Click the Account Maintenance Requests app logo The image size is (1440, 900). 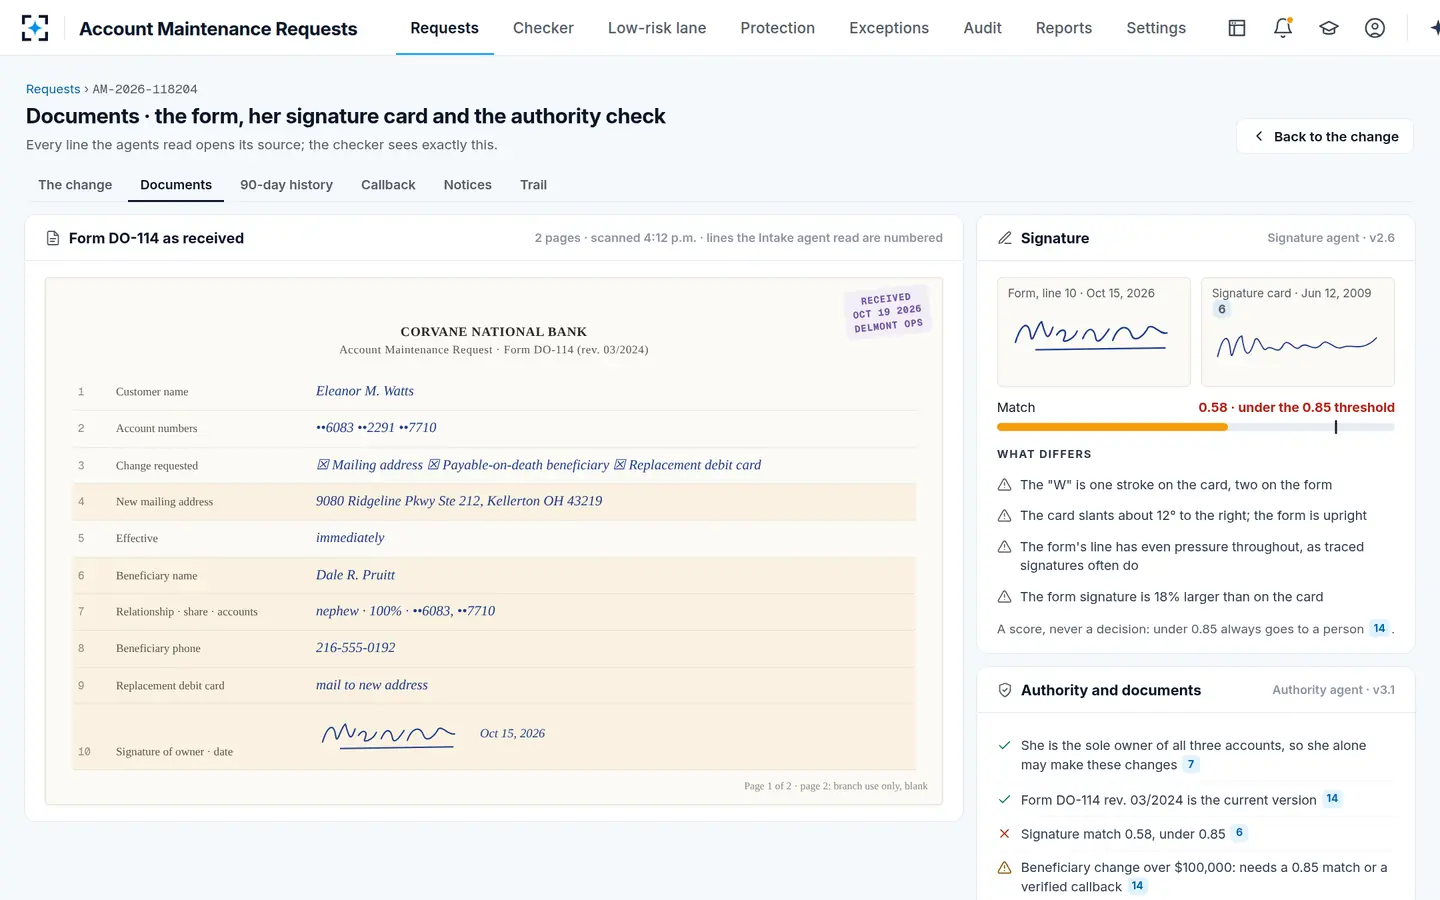35,28
